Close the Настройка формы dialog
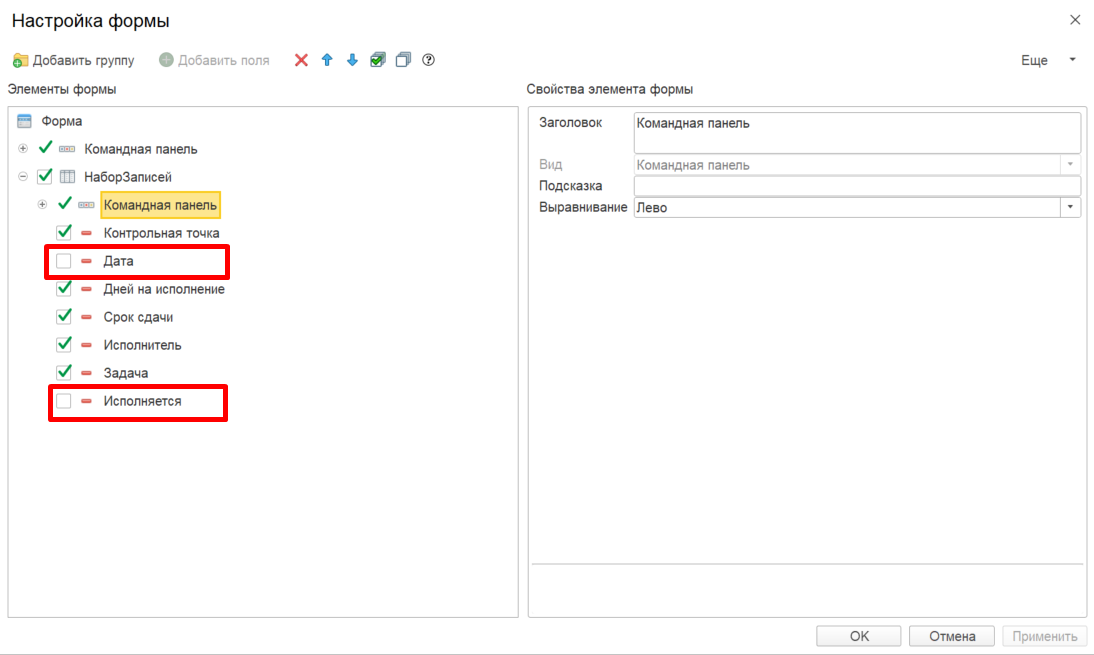The image size is (1094, 655). tap(1075, 20)
